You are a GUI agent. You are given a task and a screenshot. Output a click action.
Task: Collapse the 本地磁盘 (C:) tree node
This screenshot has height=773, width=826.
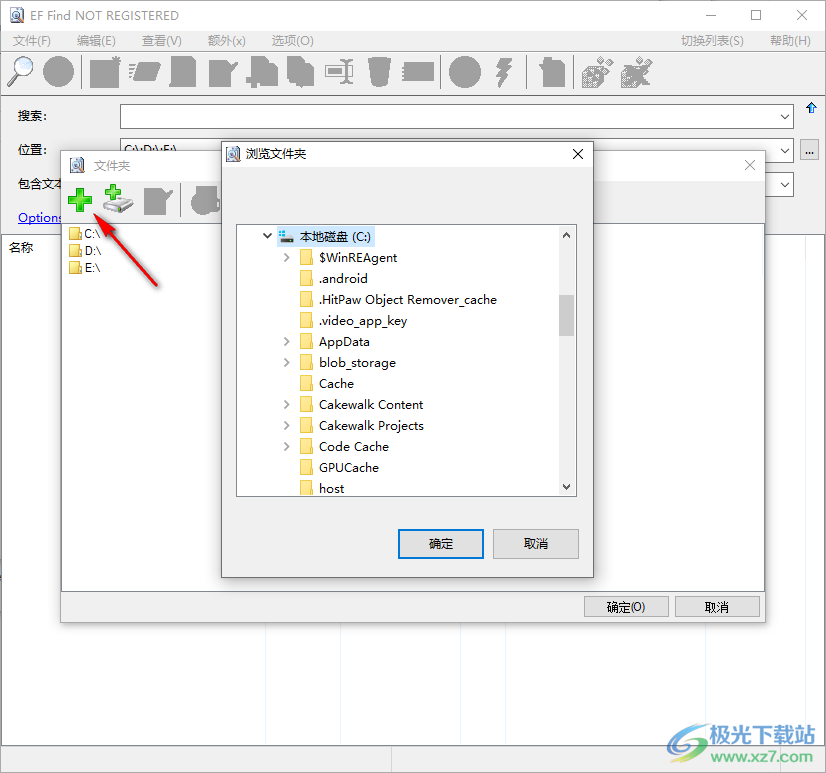point(267,236)
